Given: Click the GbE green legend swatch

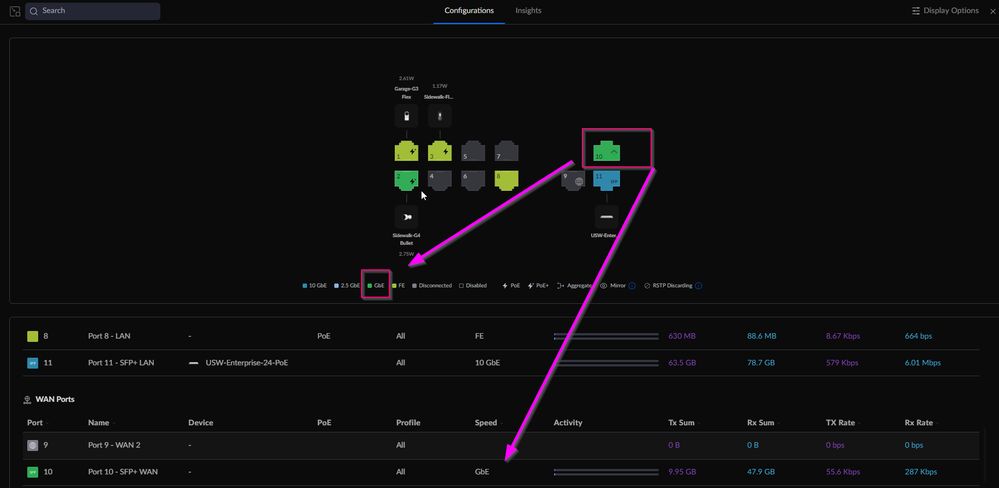Looking at the screenshot, I should click(x=369, y=285).
